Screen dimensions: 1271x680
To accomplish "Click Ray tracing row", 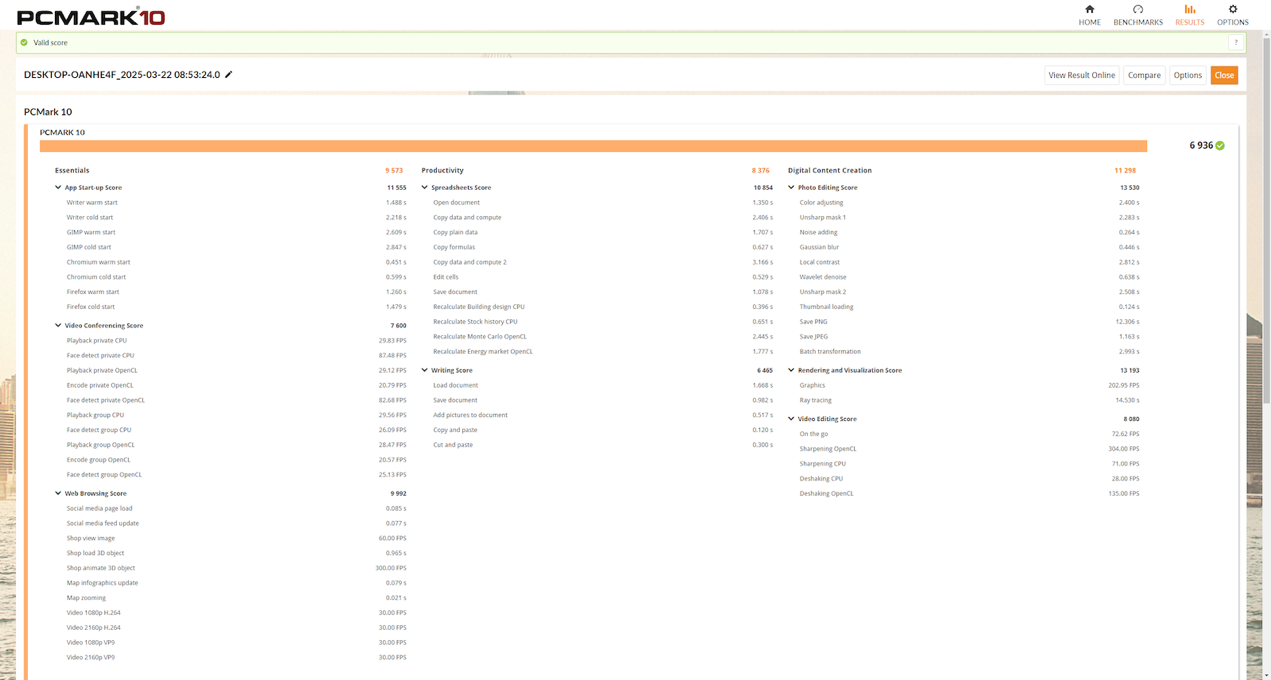I will coord(970,400).
